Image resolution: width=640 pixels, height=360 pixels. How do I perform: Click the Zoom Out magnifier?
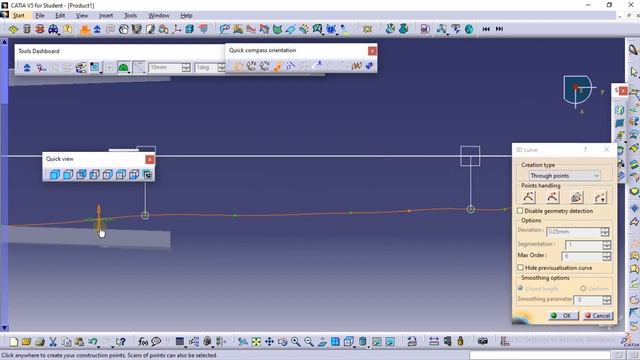click(309, 342)
